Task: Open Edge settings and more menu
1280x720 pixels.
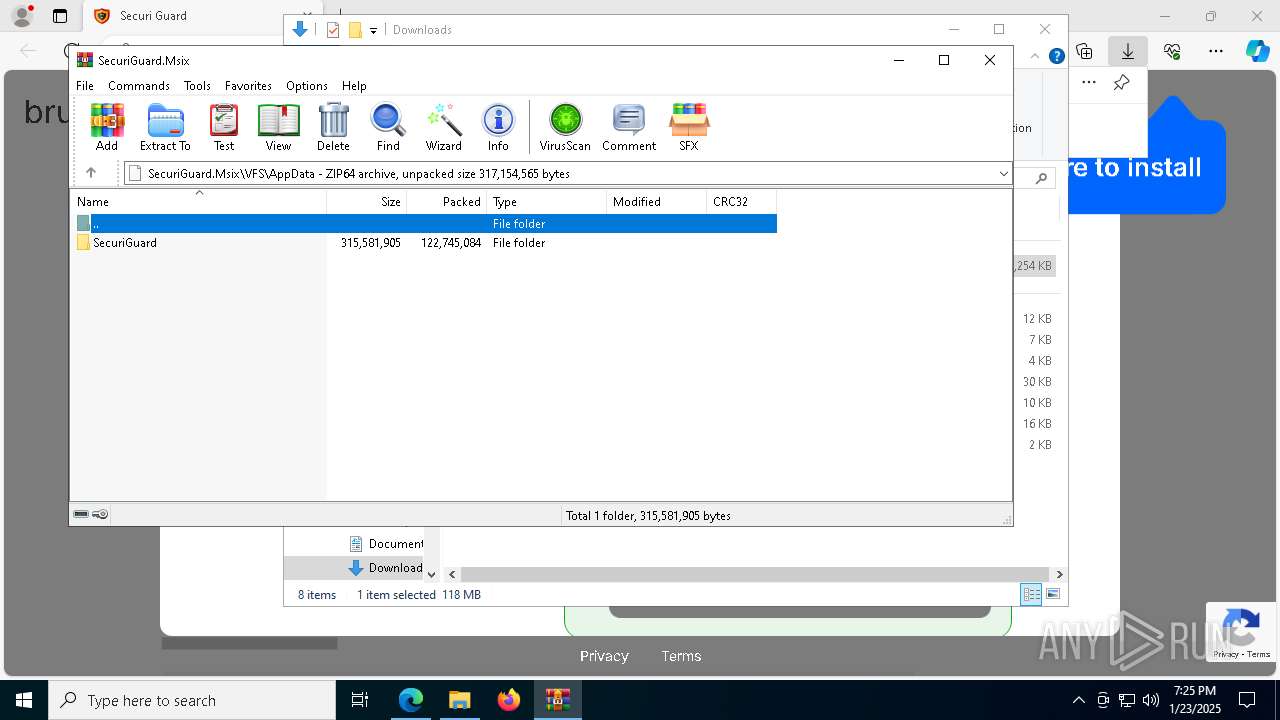Action: (x=1216, y=51)
